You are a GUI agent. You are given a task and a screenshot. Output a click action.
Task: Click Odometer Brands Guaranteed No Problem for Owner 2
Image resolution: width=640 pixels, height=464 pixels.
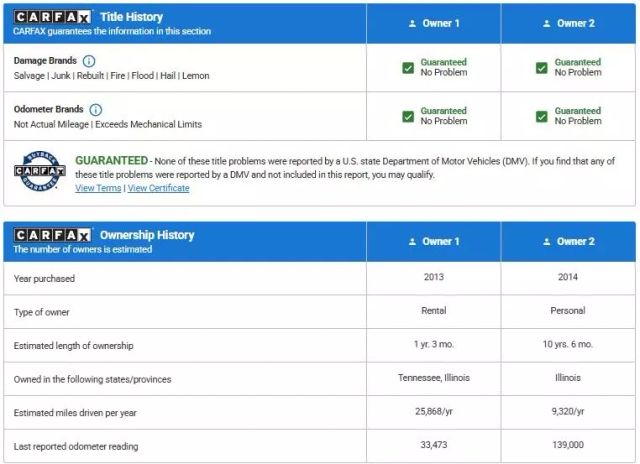(578, 116)
